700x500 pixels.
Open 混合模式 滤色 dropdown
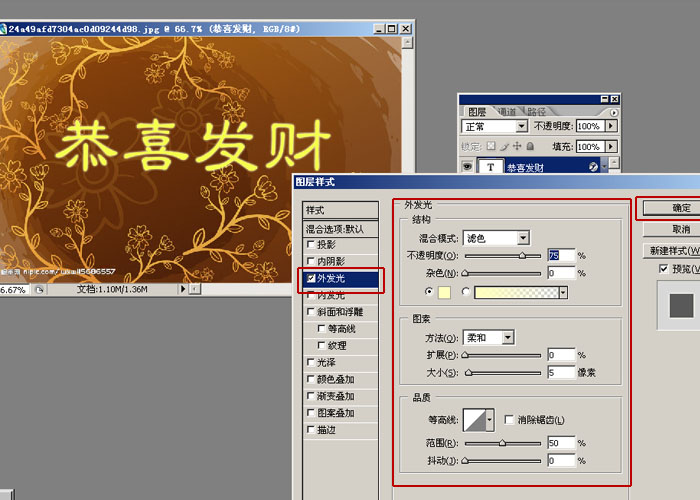(524, 238)
